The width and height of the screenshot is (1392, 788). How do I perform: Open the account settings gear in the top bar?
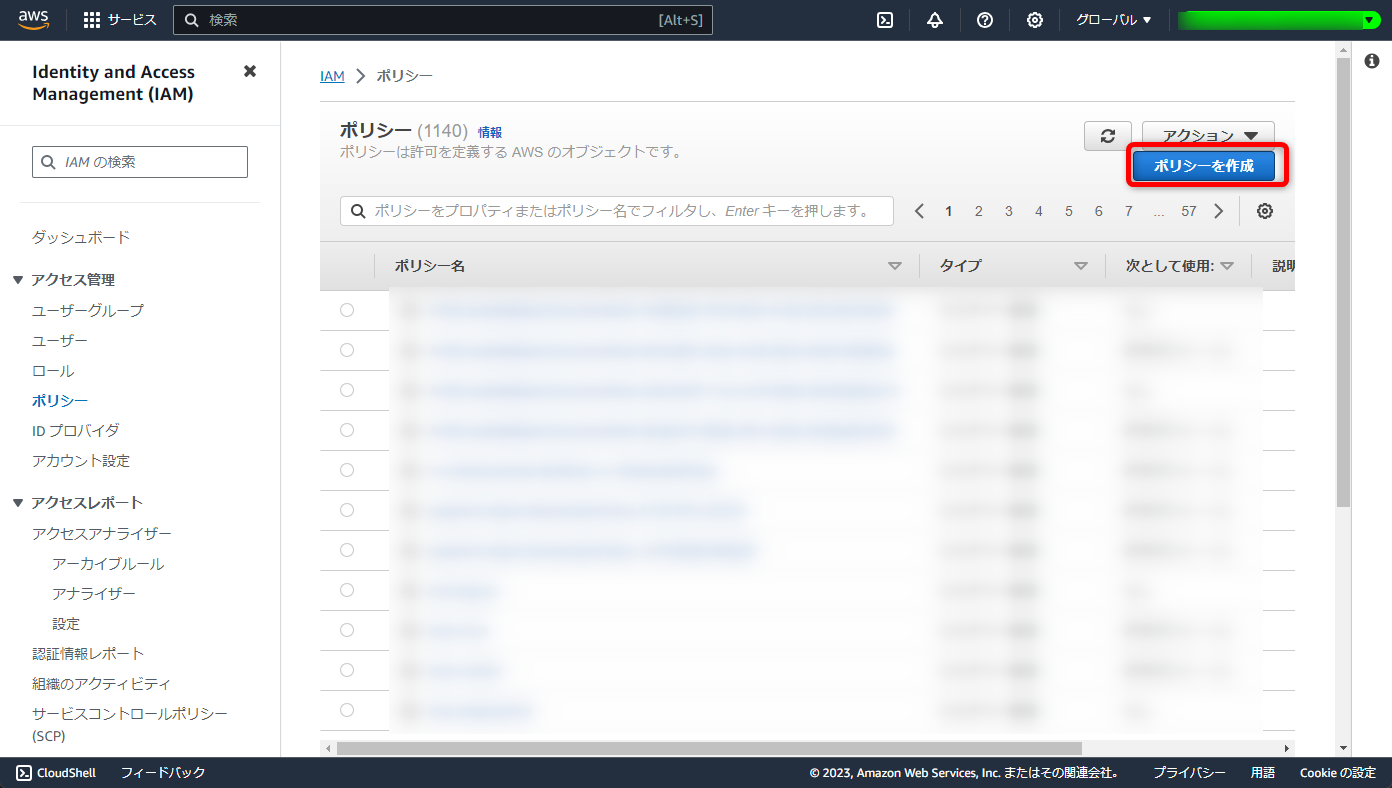1034,19
